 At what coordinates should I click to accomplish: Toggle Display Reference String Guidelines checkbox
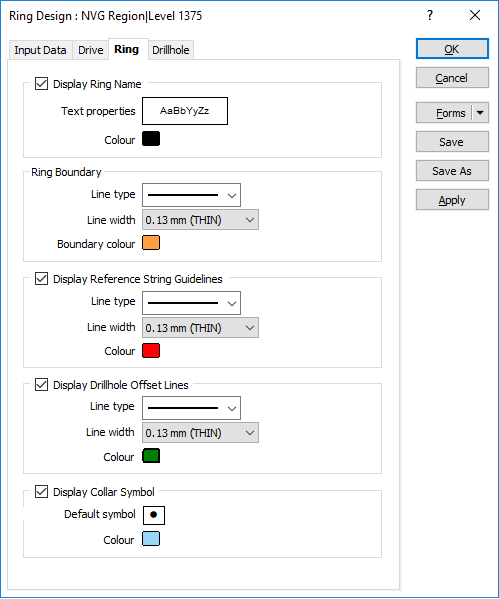pyautogui.click(x=41, y=279)
